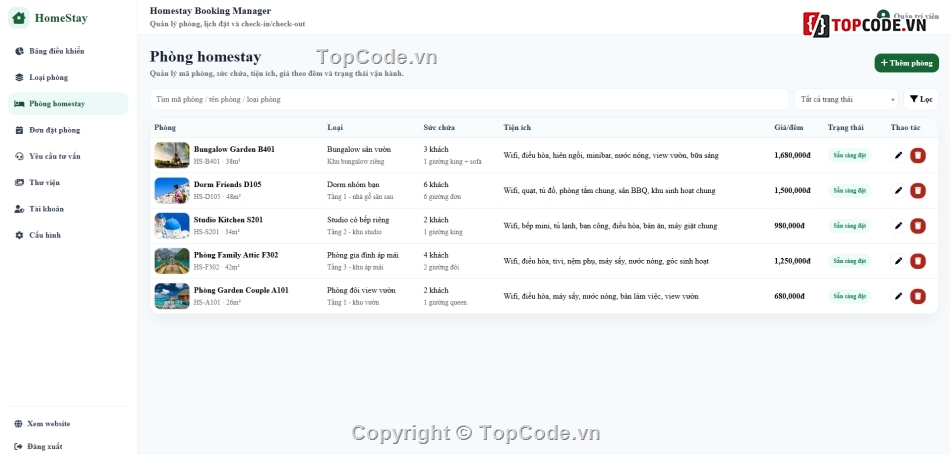
Task: Focus the room search input field
Action: 470,99
